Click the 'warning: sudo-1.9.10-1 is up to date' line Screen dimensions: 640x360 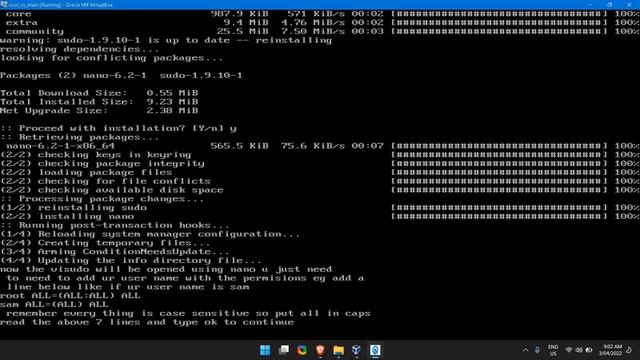click(x=166, y=40)
